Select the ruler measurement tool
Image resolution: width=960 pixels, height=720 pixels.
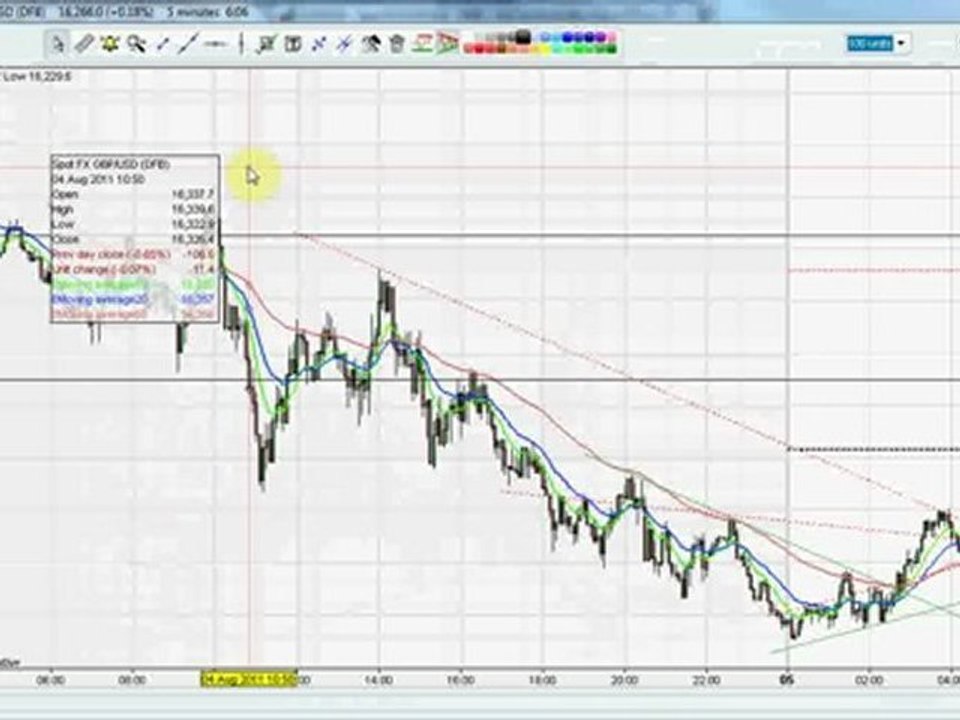click(x=84, y=44)
